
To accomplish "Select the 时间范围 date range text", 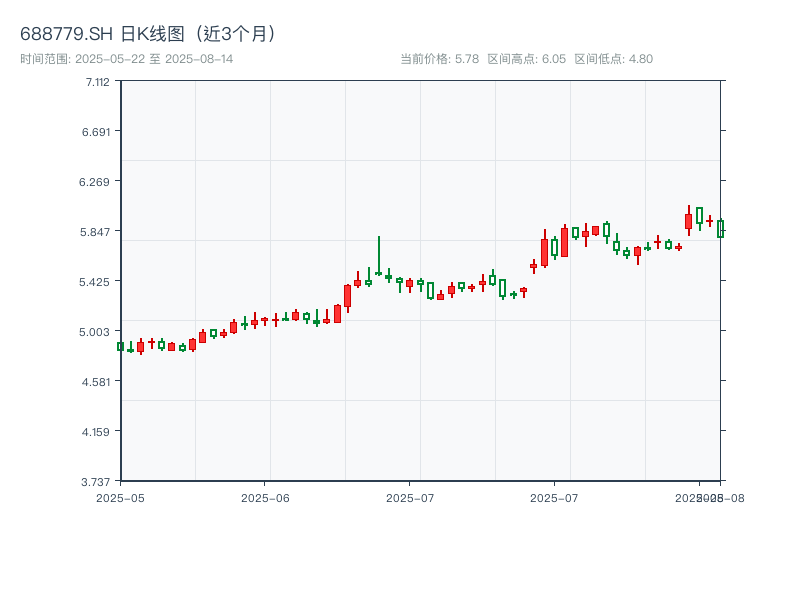I will point(127,59).
